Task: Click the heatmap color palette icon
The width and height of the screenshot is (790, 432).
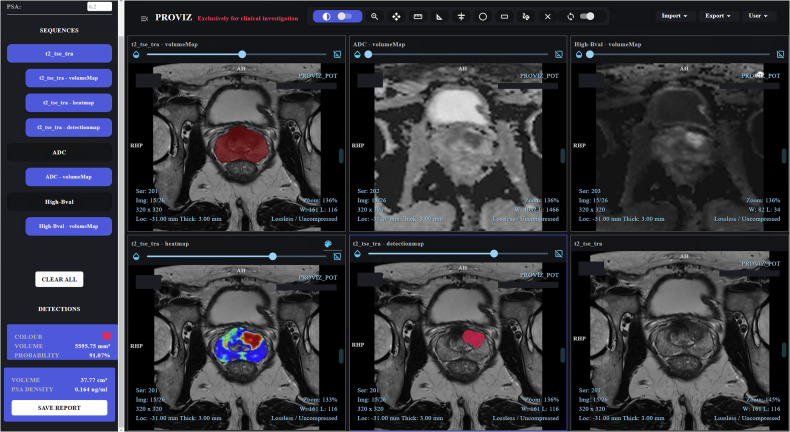Action: 328,244
